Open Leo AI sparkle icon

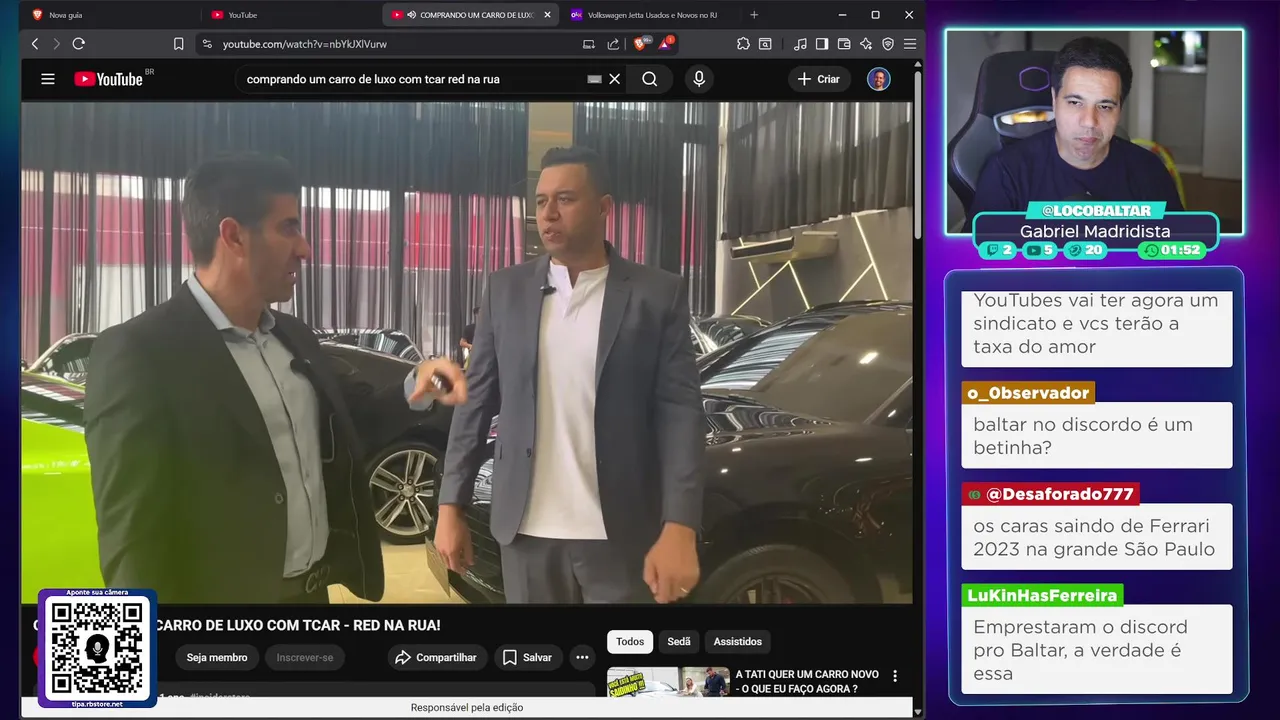click(x=866, y=44)
